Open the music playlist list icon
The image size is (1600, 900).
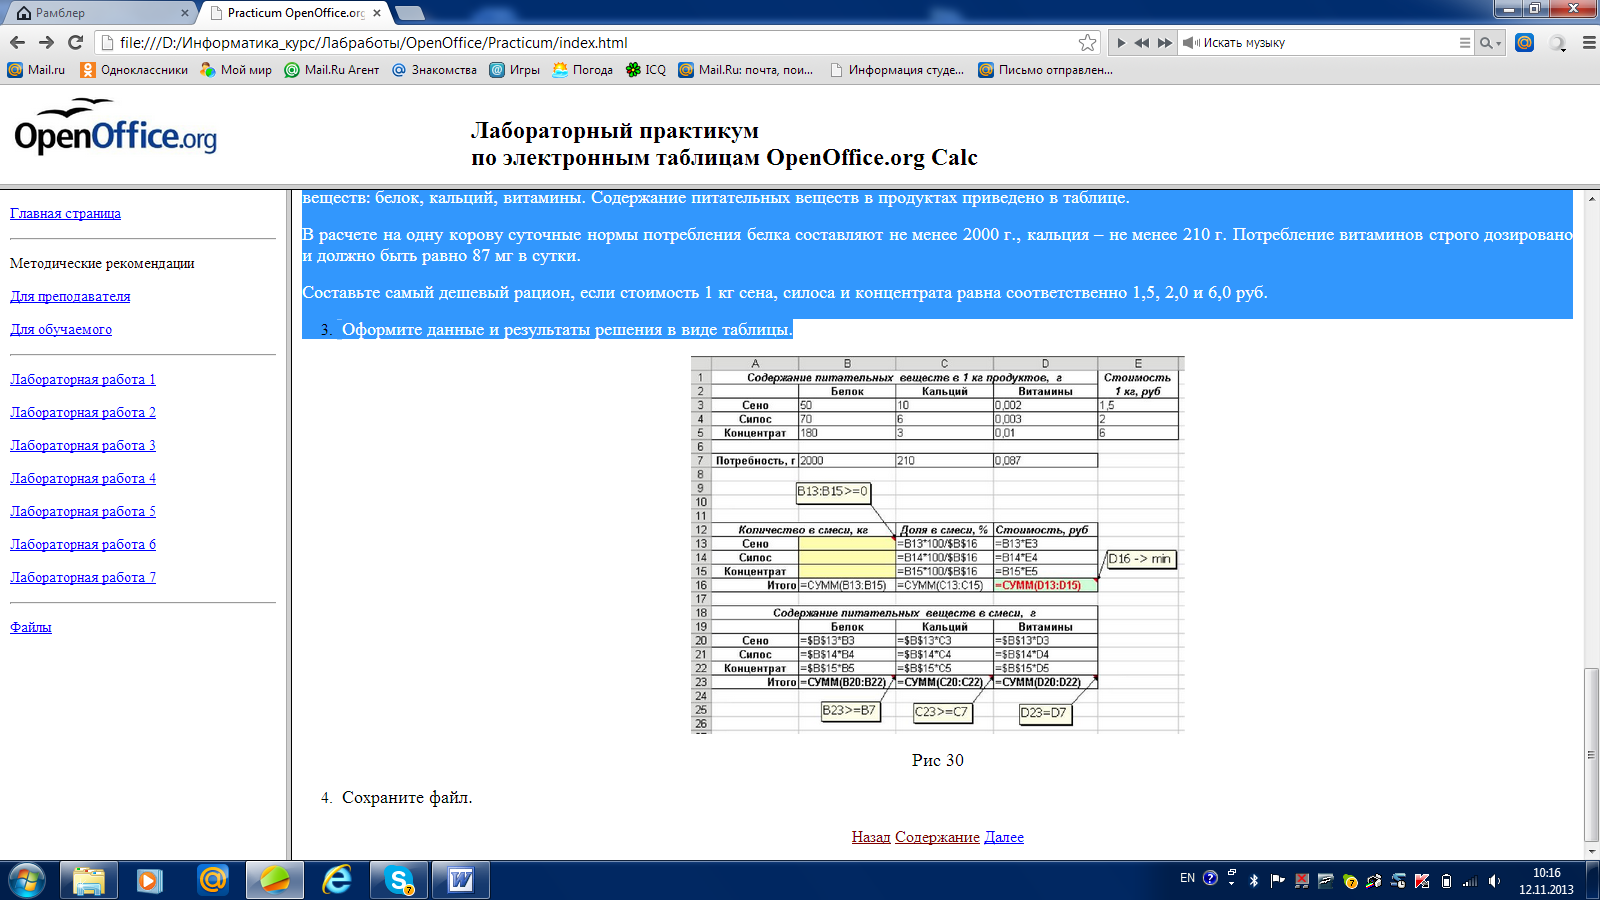1465,43
